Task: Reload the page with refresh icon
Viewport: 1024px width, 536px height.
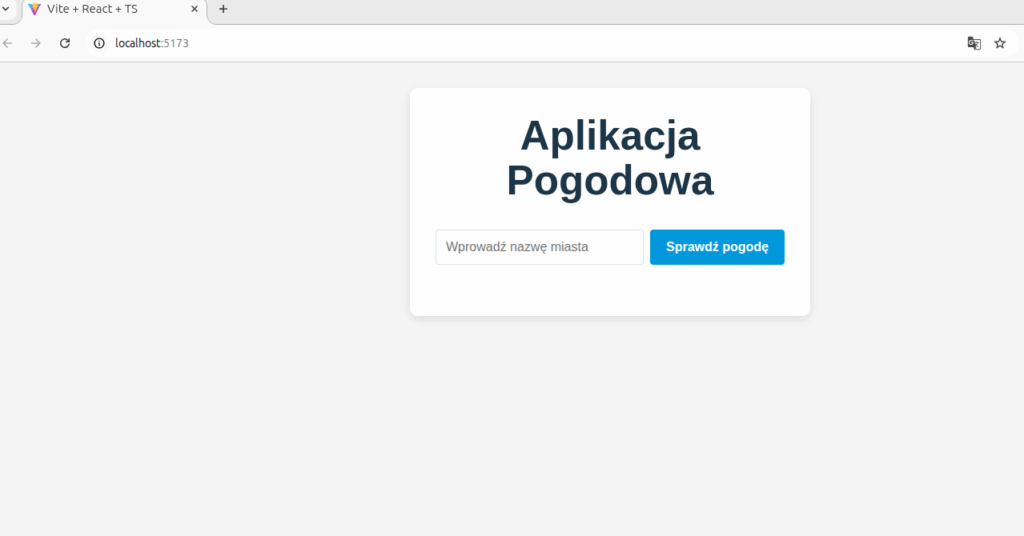Action: 65,43
